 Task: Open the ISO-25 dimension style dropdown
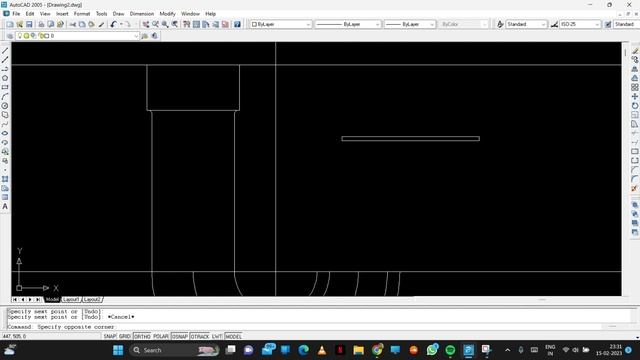[x=580, y=24]
